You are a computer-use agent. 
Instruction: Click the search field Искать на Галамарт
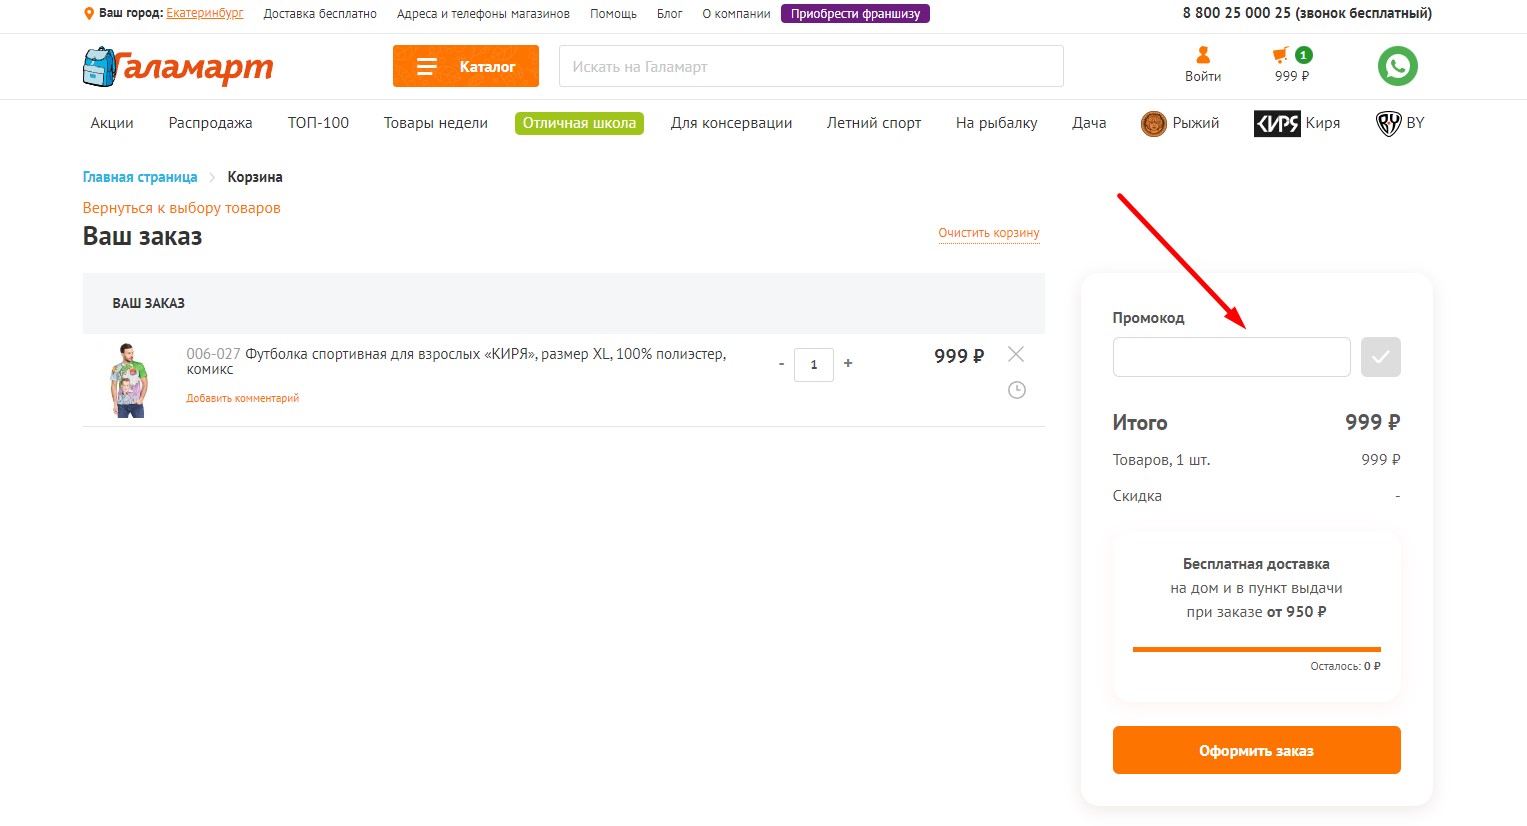pos(811,66)
